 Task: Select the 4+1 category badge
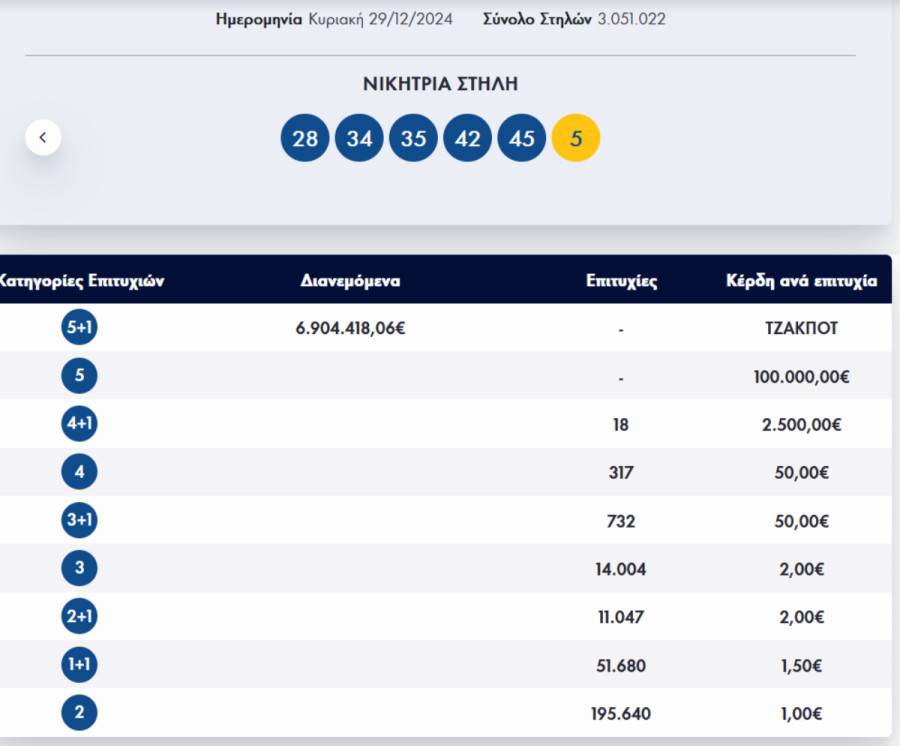point(80,424)
